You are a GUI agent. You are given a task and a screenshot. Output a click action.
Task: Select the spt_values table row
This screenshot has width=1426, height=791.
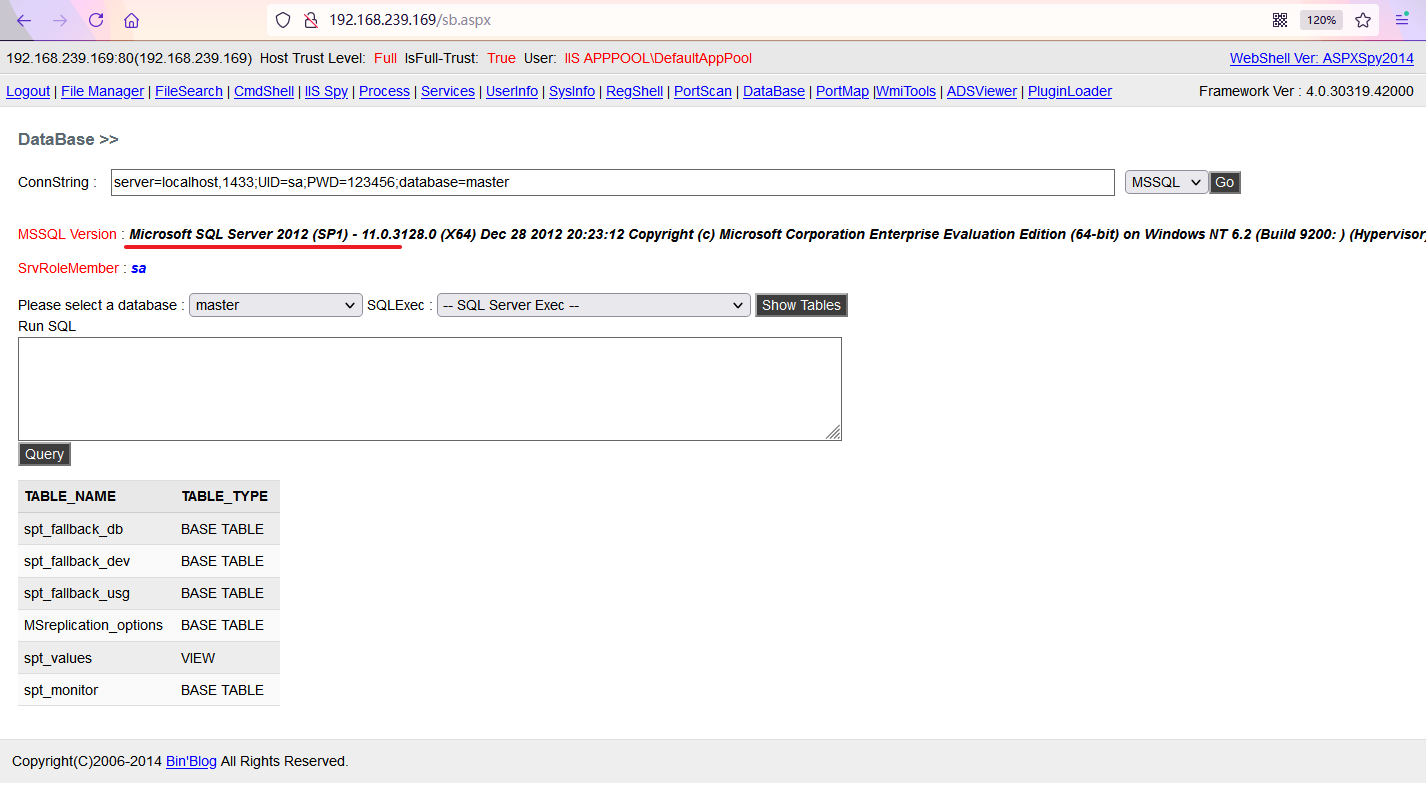[149, 658]
